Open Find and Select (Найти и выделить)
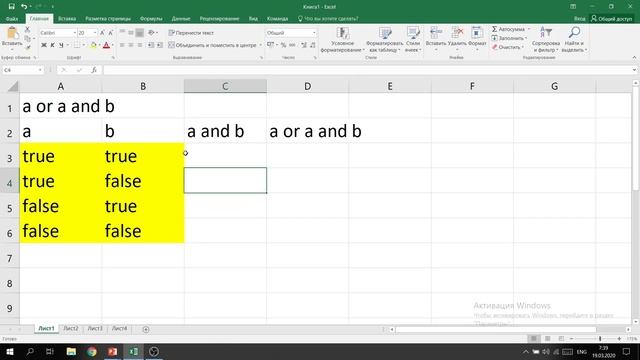The width and height of the screenshot is (640, 360). click(574, 40)
